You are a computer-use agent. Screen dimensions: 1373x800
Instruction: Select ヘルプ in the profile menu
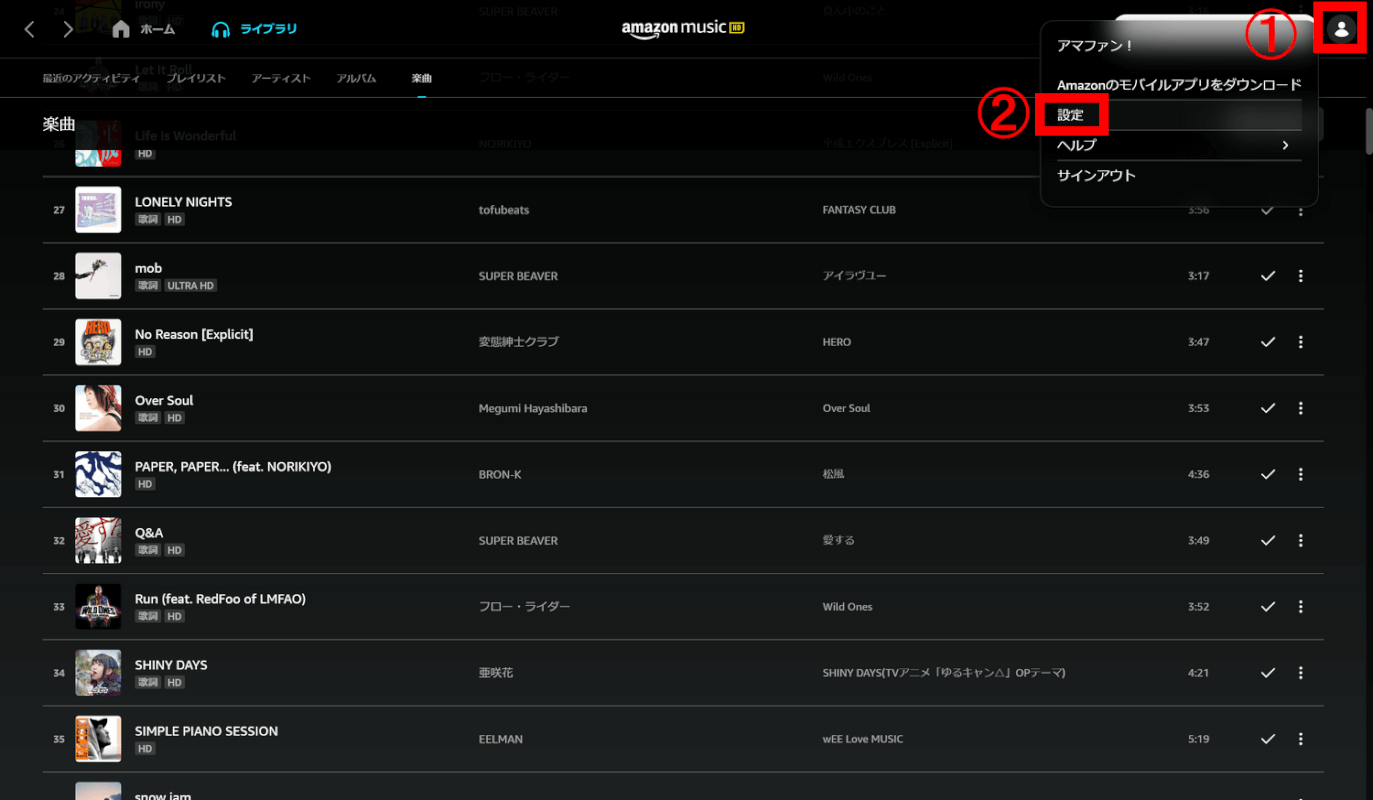1077,145
